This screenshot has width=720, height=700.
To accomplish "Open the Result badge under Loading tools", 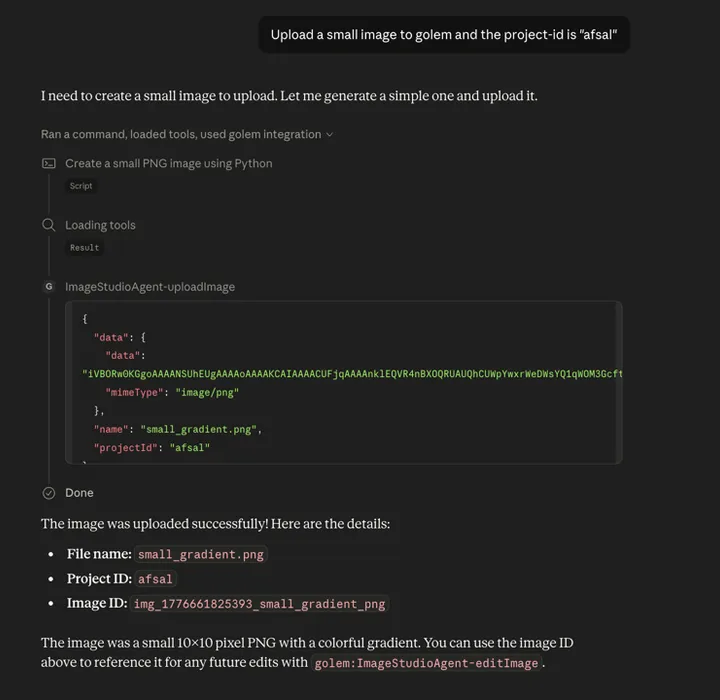I will pyautogui.click(x=84, y=248).
